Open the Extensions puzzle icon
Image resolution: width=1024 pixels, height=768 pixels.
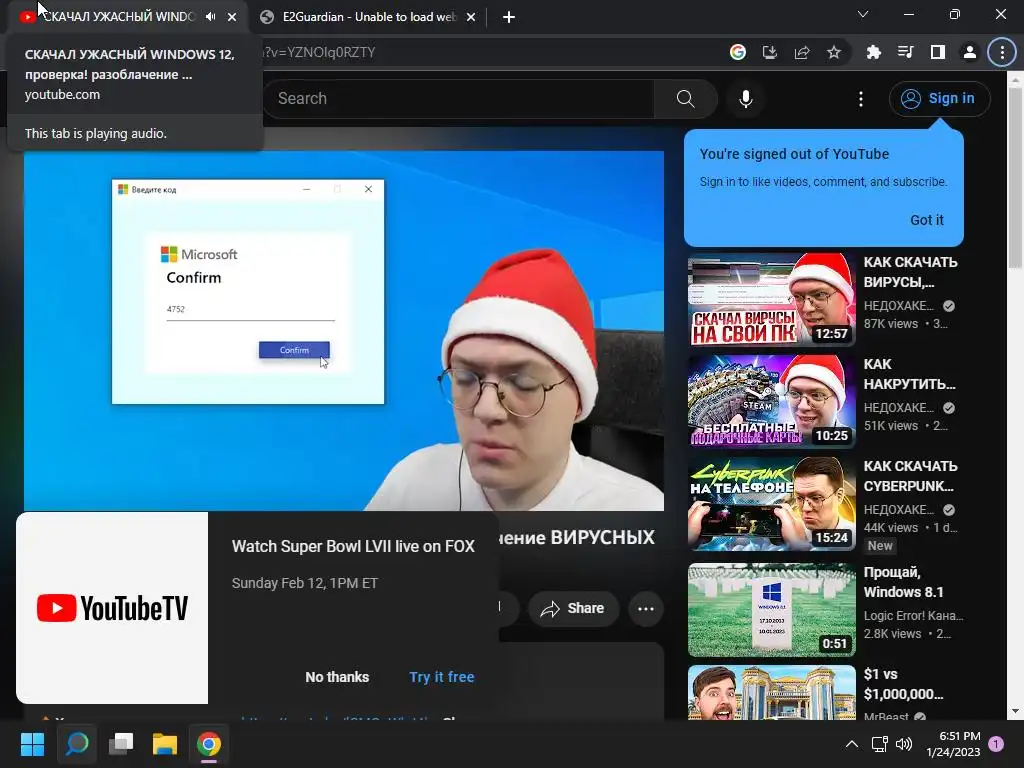coord(873,52)
